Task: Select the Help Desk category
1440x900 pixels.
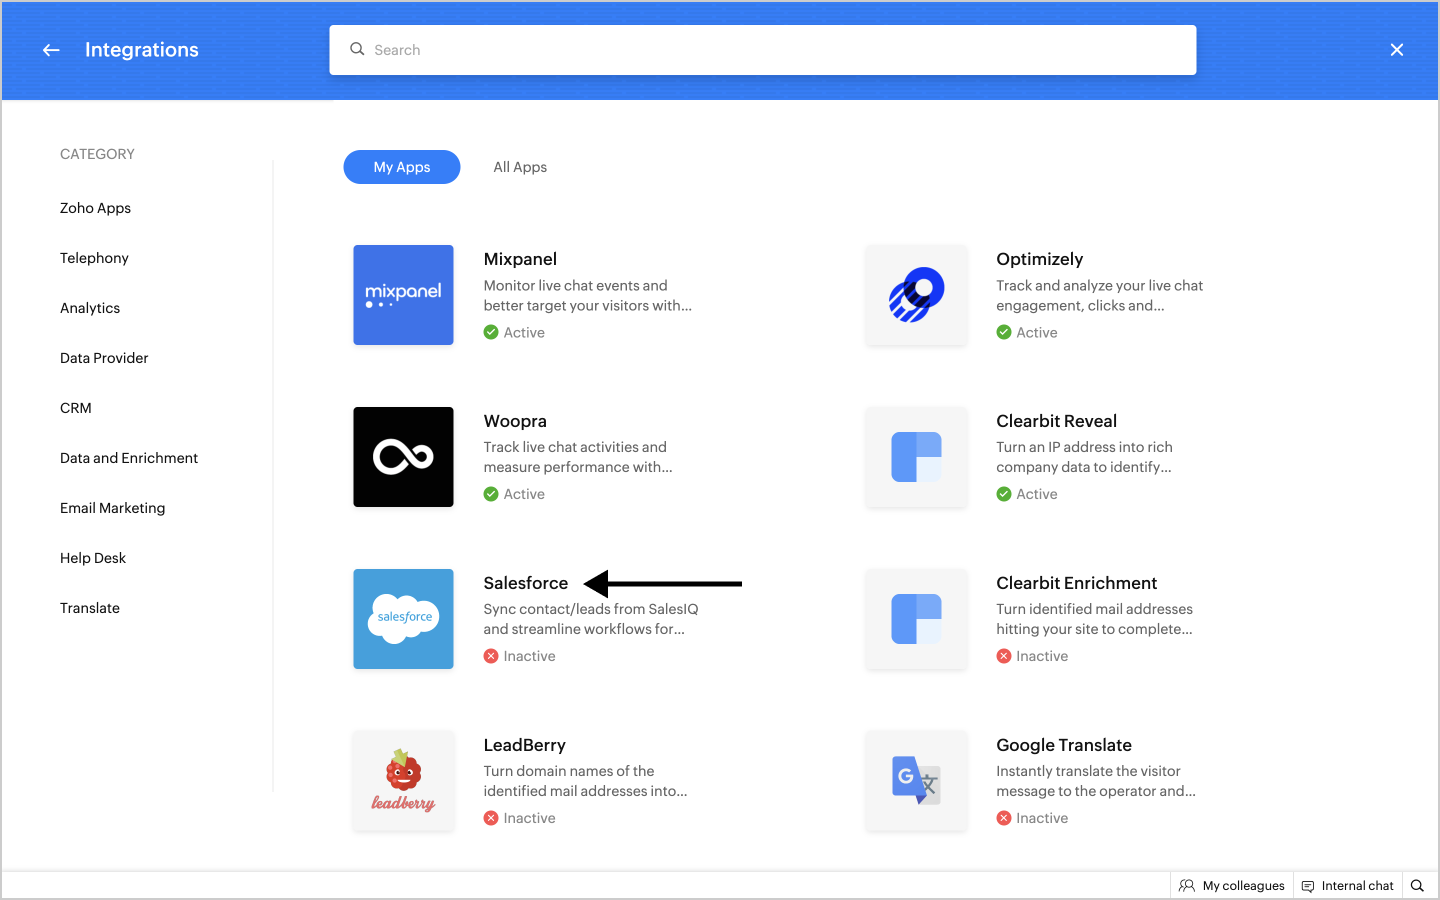Action: pos(93,558)
